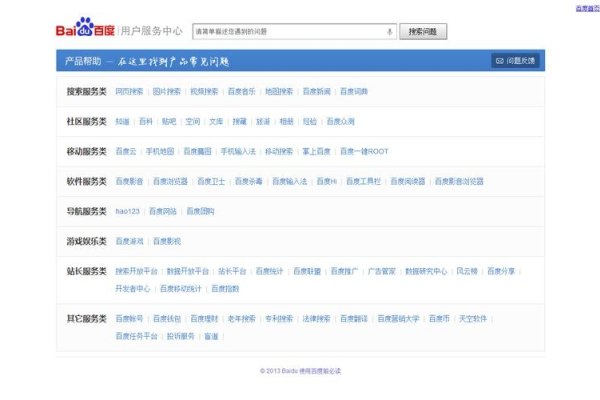
Task: Open the 百度影音浏览器 link
Action: point(459,181)
